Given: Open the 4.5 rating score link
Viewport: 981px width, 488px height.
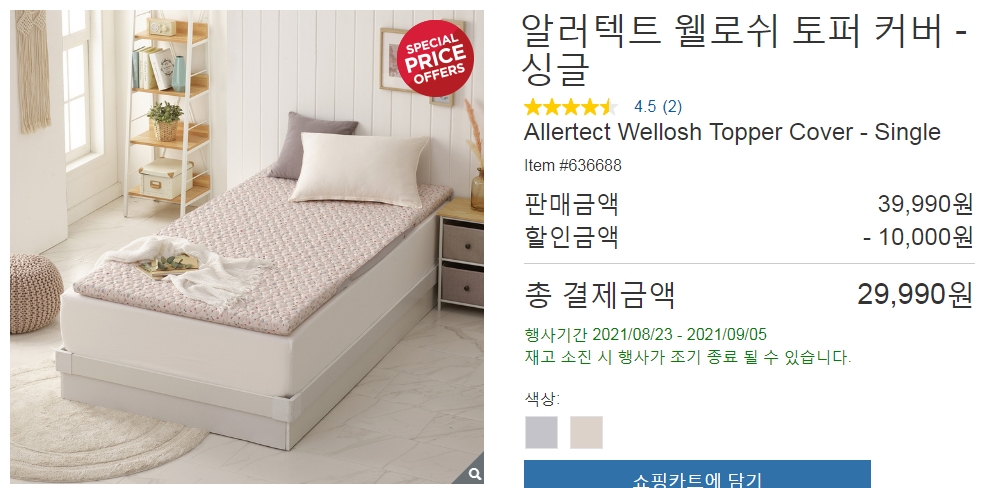Looking at the screenshot, I should click(x=645, y=107).
